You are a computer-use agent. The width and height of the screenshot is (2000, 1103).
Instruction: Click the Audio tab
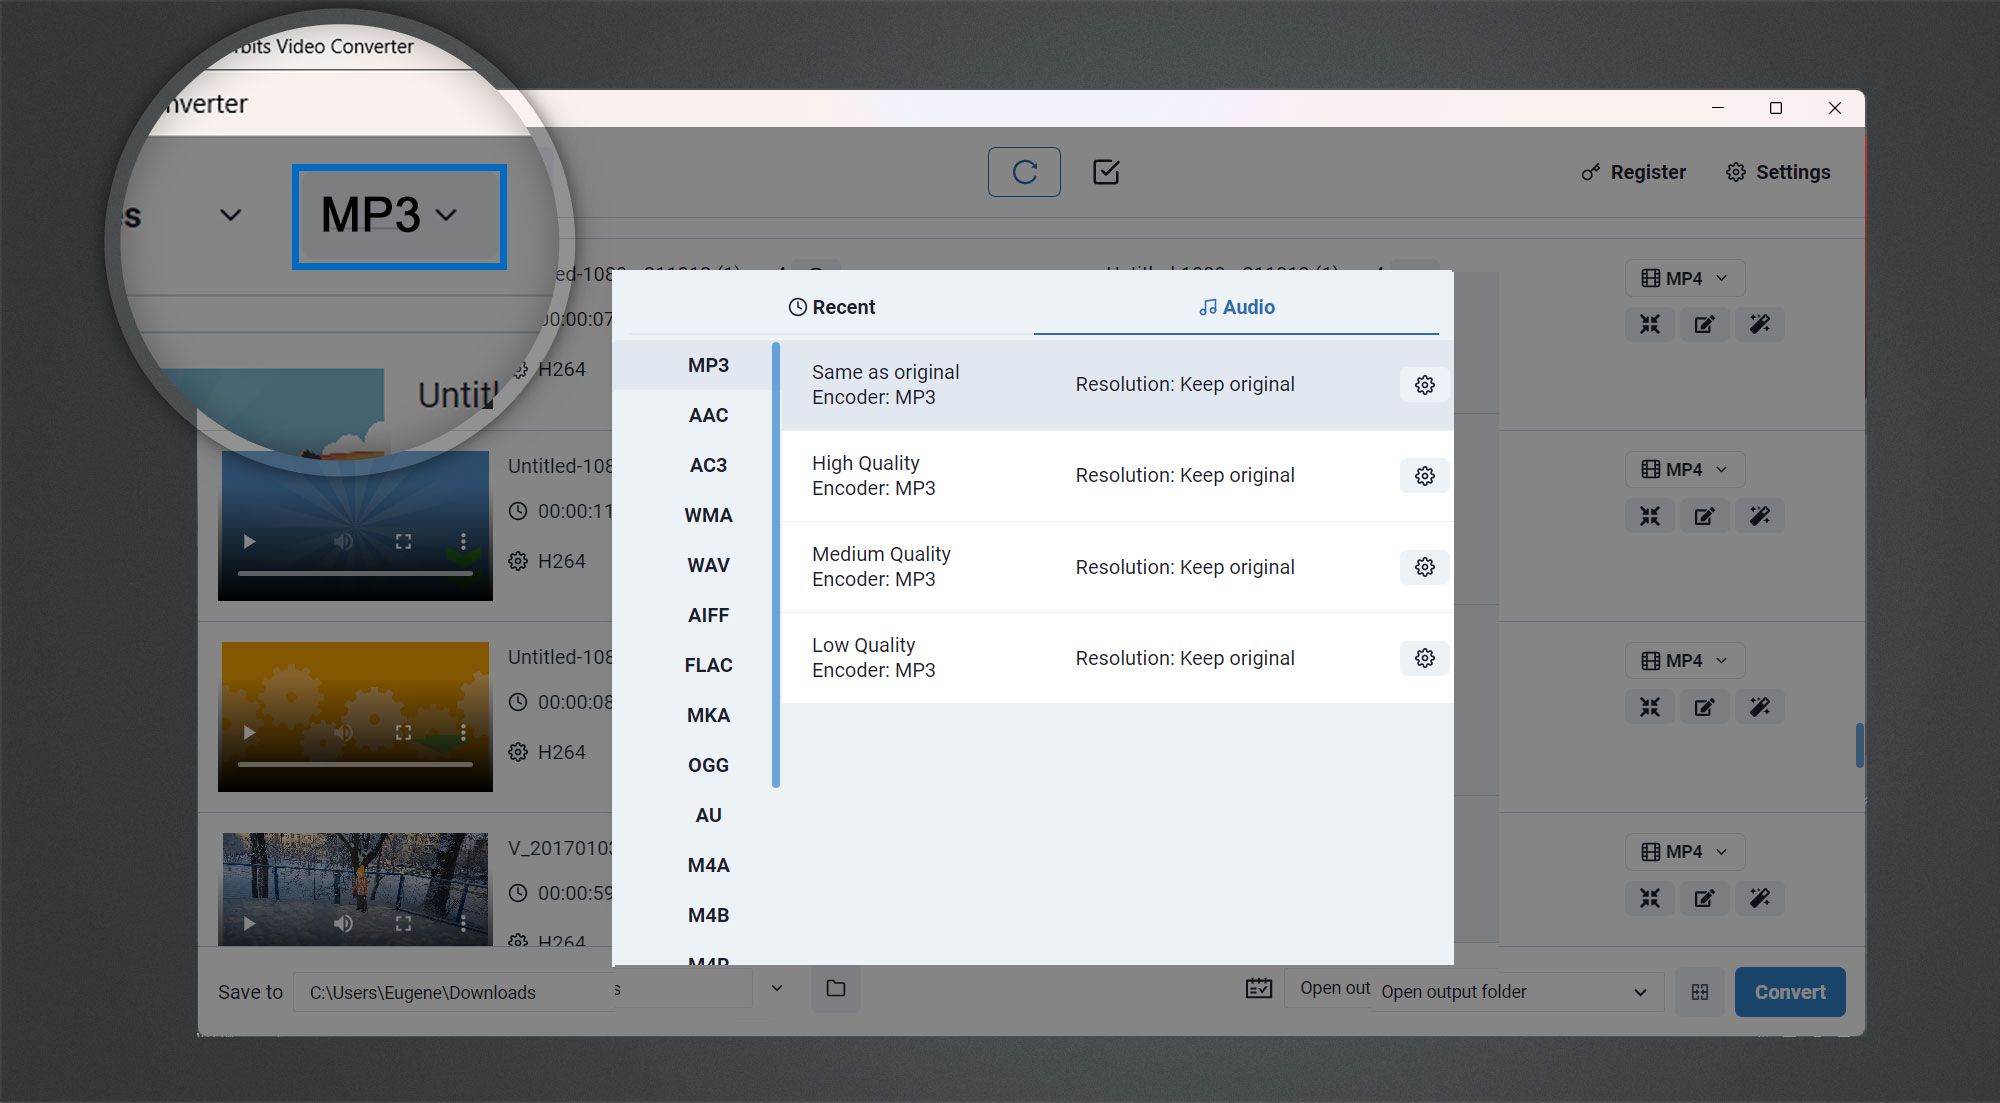tap(1236, 306)
